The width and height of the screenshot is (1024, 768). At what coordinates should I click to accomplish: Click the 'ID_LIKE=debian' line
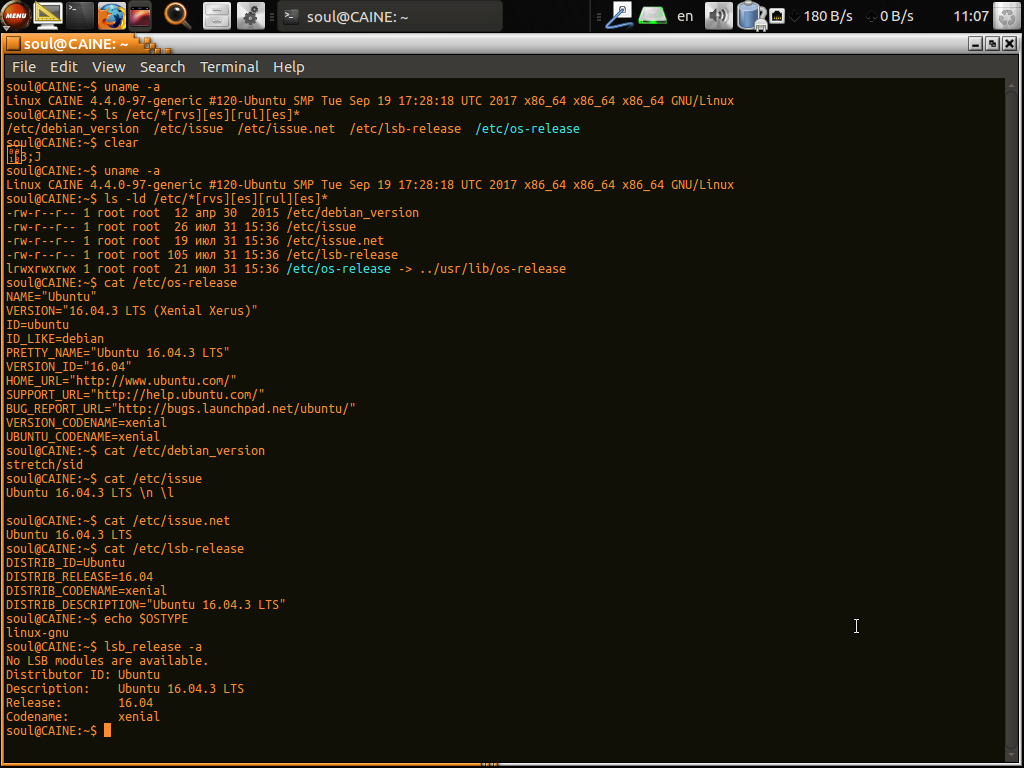(x=55, y=338)
